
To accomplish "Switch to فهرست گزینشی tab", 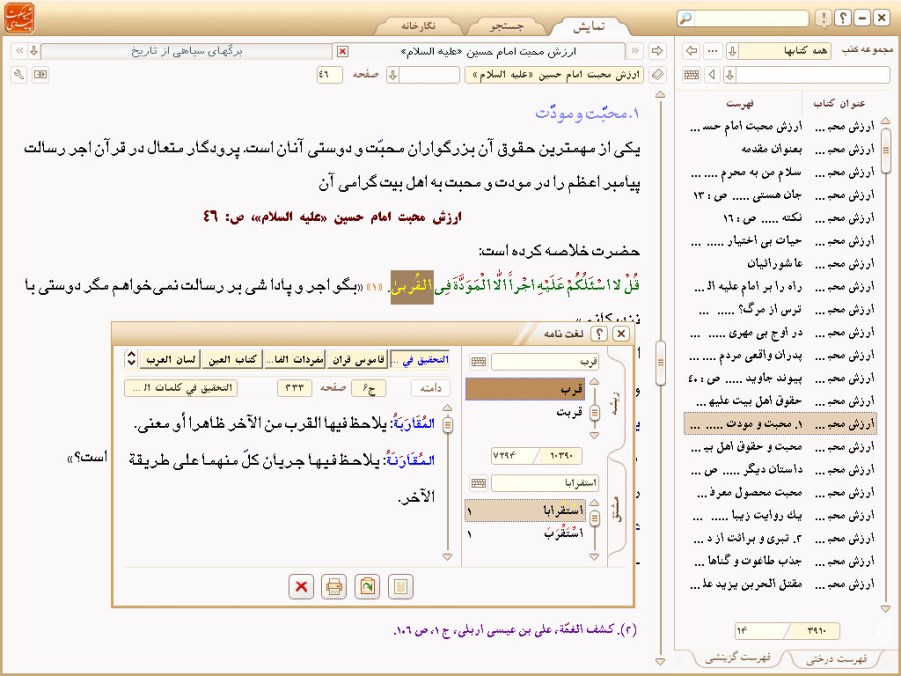I will (738, 658).
